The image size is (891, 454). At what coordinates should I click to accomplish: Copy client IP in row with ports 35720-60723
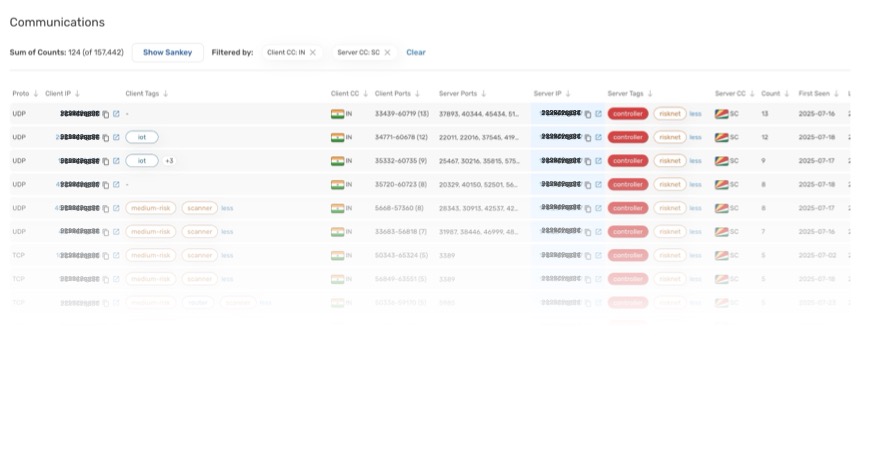106,185
